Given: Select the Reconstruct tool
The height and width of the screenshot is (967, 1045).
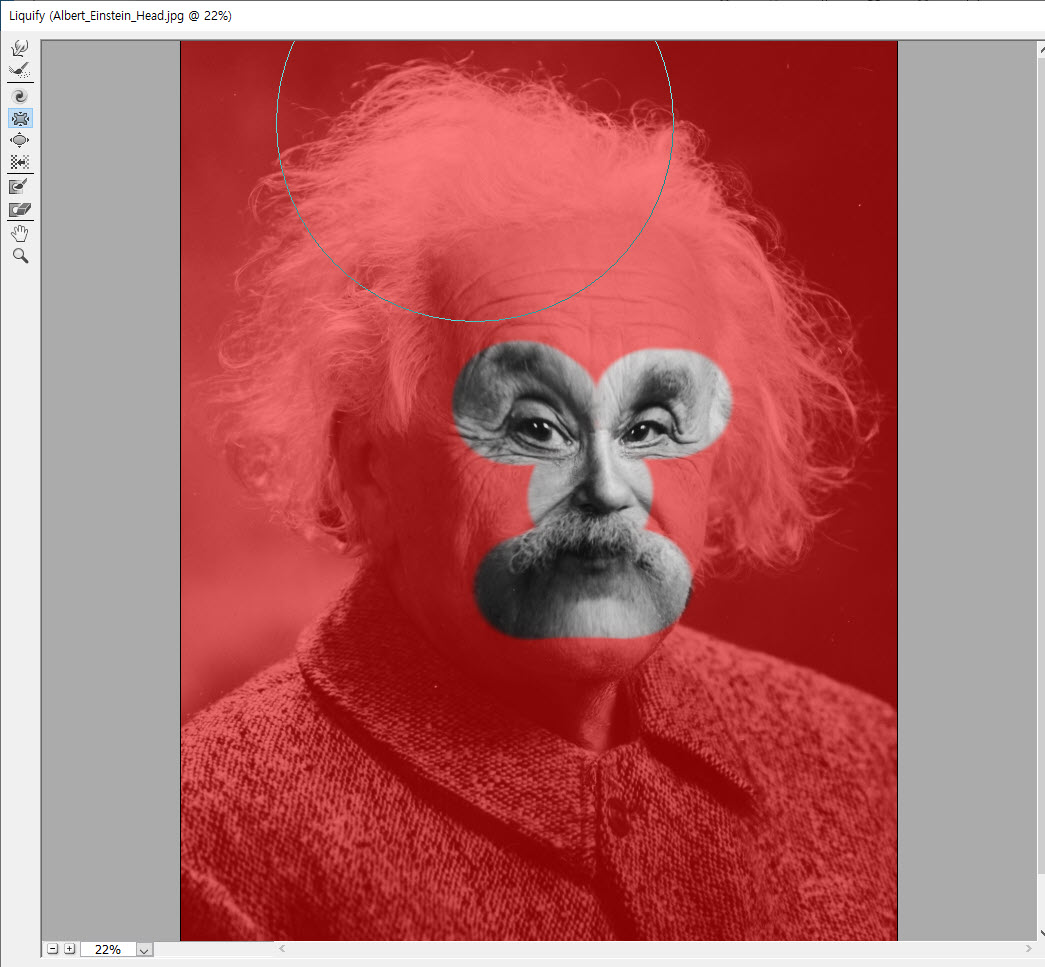Looking at the screenshot, I should click(20, 70).
